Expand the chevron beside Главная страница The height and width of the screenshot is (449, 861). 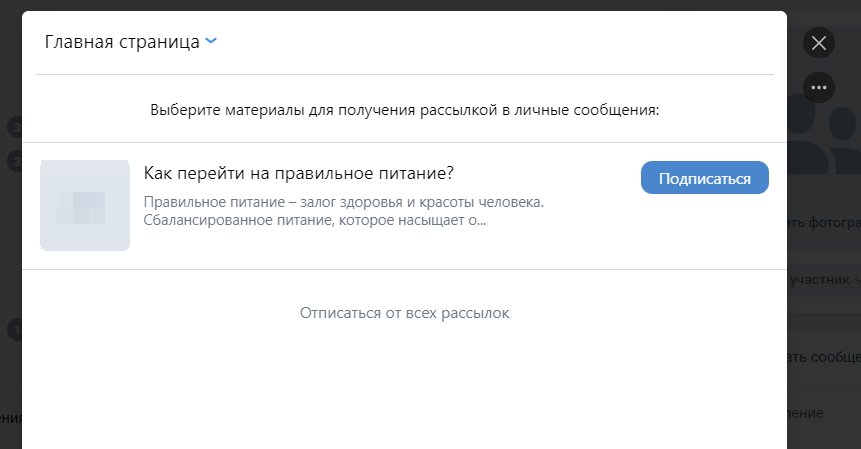tap(211, 42)
